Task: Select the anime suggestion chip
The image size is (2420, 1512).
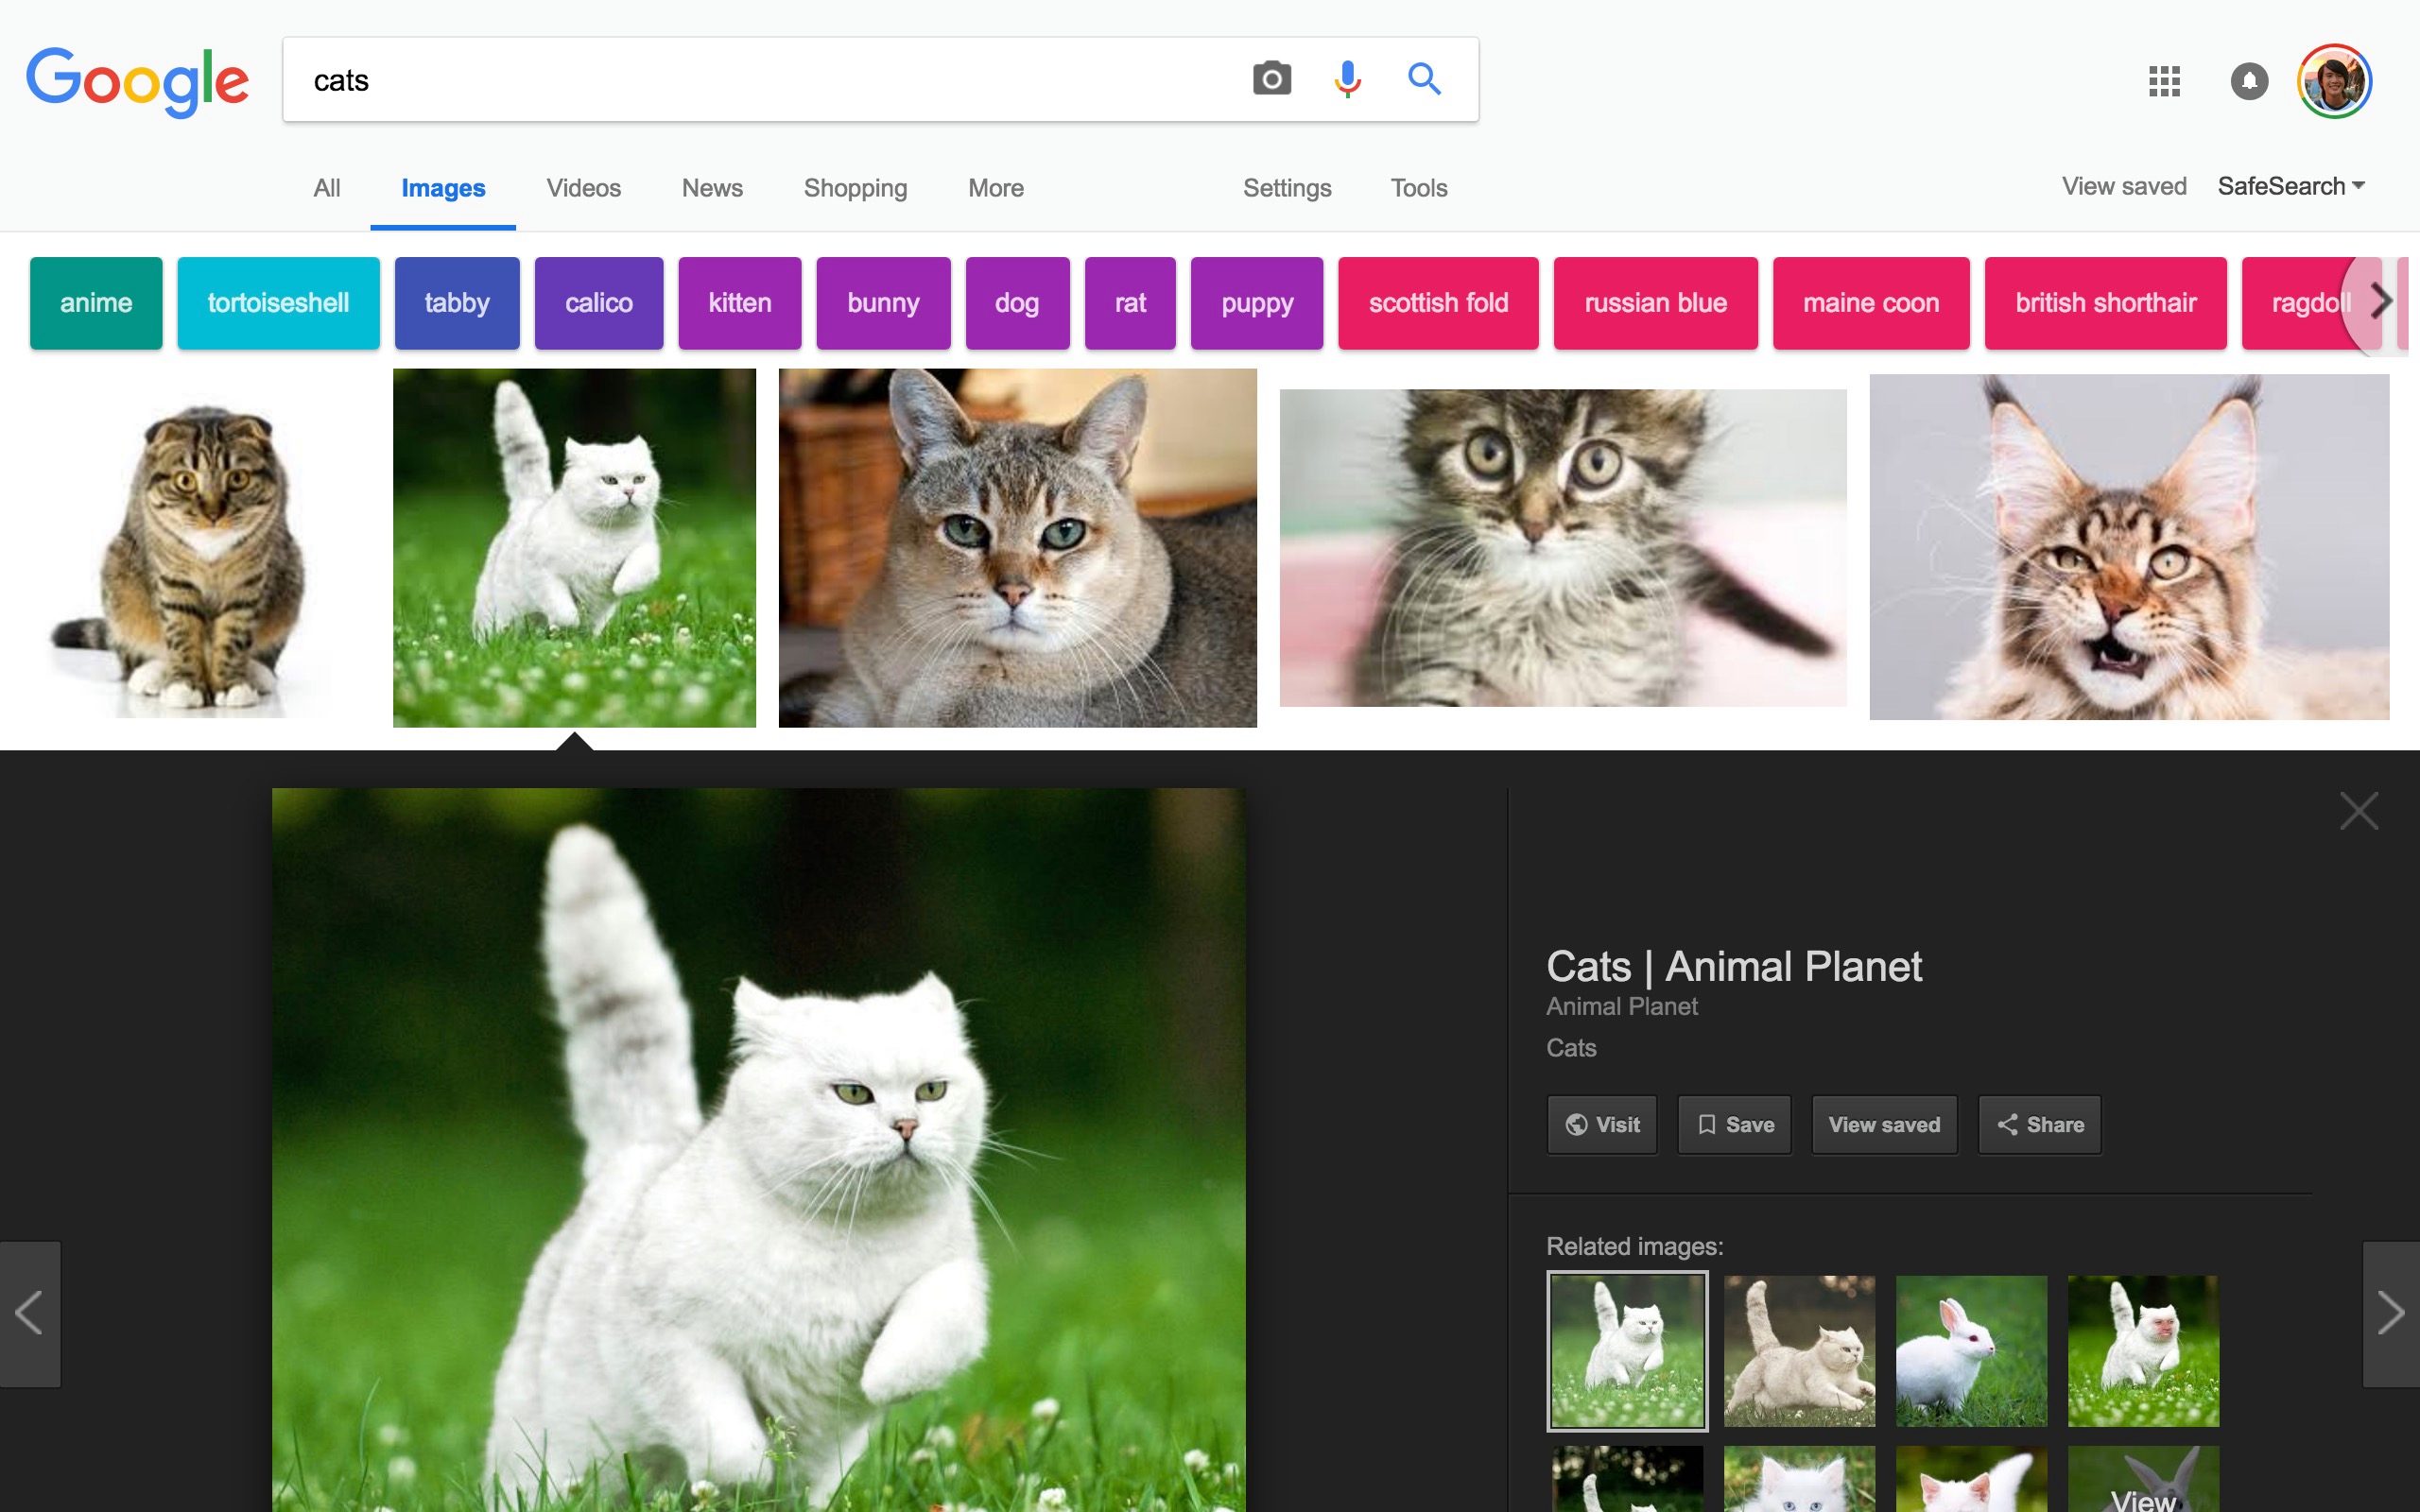Action: [96, 303]
